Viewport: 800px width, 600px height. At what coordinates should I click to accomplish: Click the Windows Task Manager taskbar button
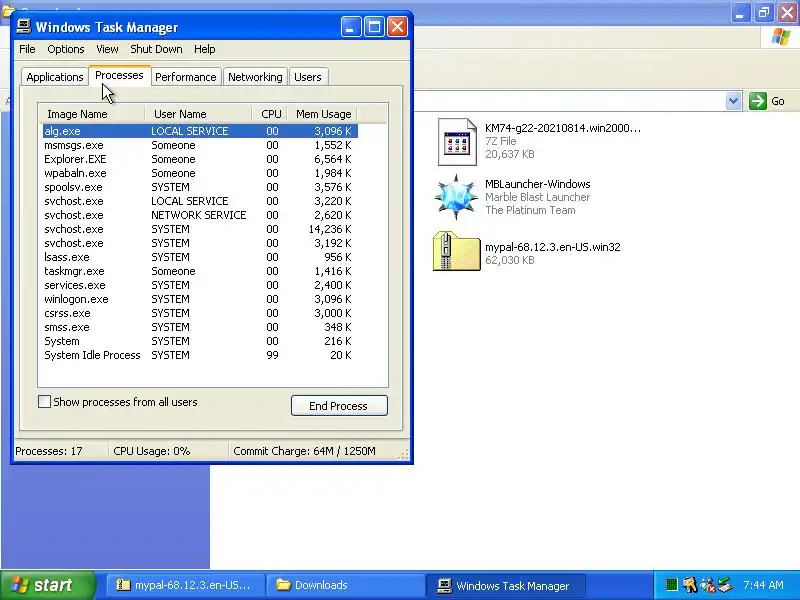[x=505, y=585]
